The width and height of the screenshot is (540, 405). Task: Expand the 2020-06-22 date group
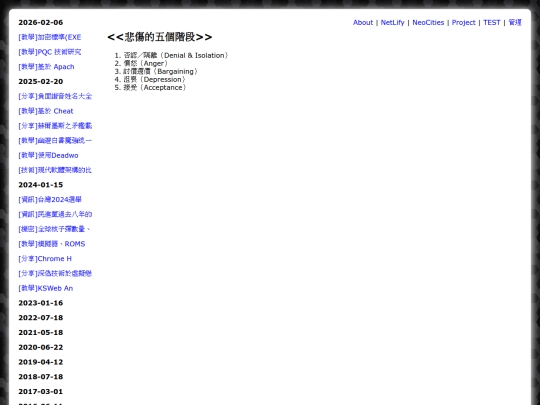(x=41, y=347)
